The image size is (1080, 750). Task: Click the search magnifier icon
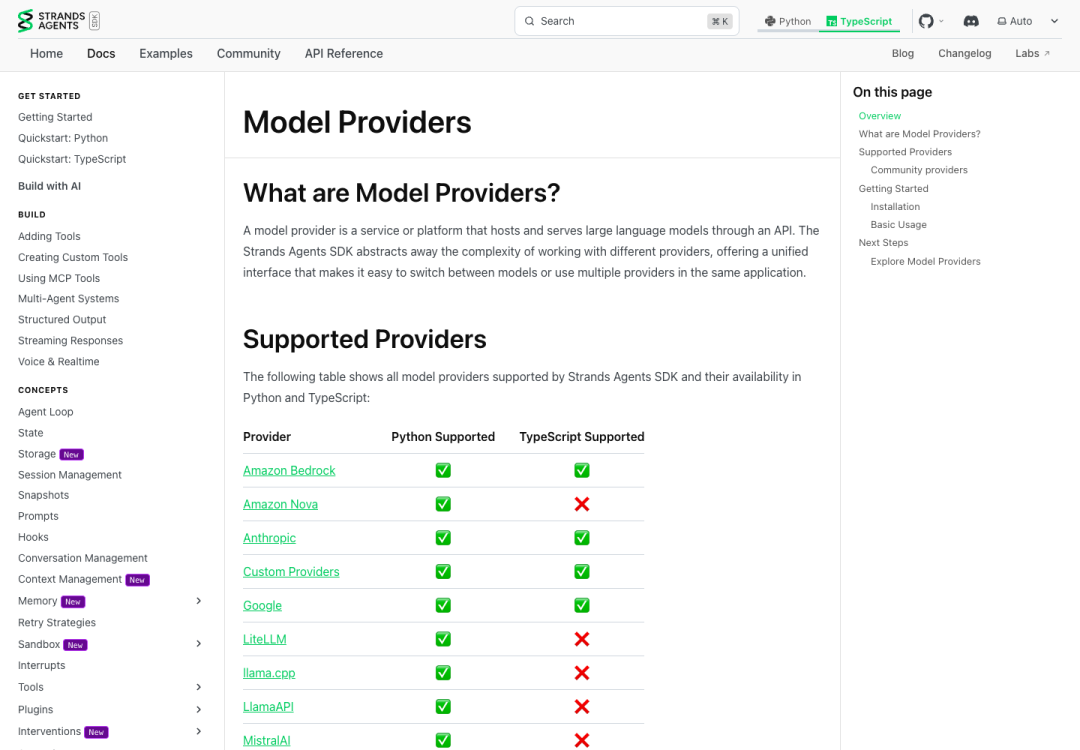tap(530, 21)
